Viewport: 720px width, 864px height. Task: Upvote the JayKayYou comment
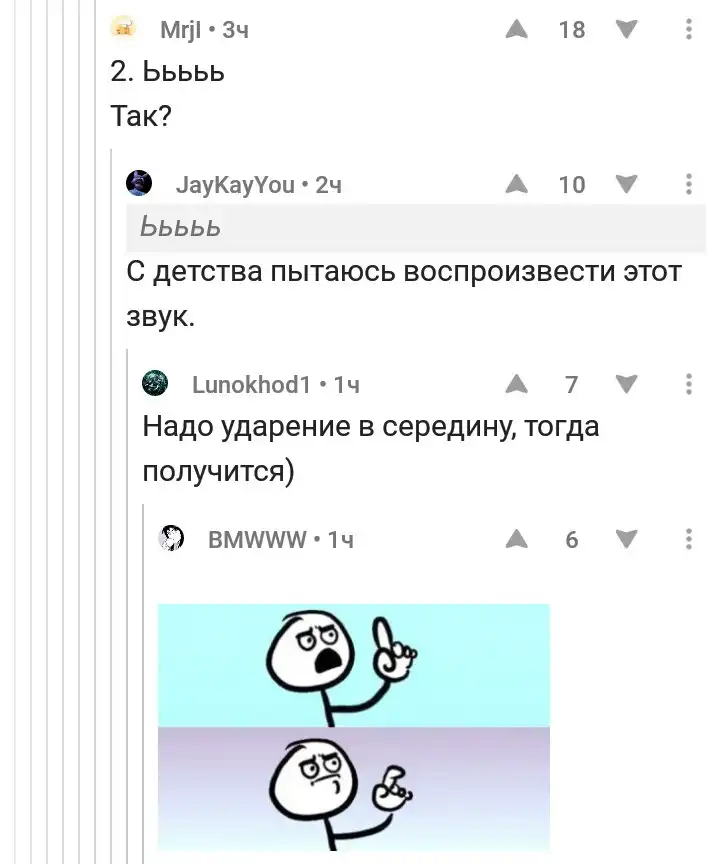(x=516, y=184)
